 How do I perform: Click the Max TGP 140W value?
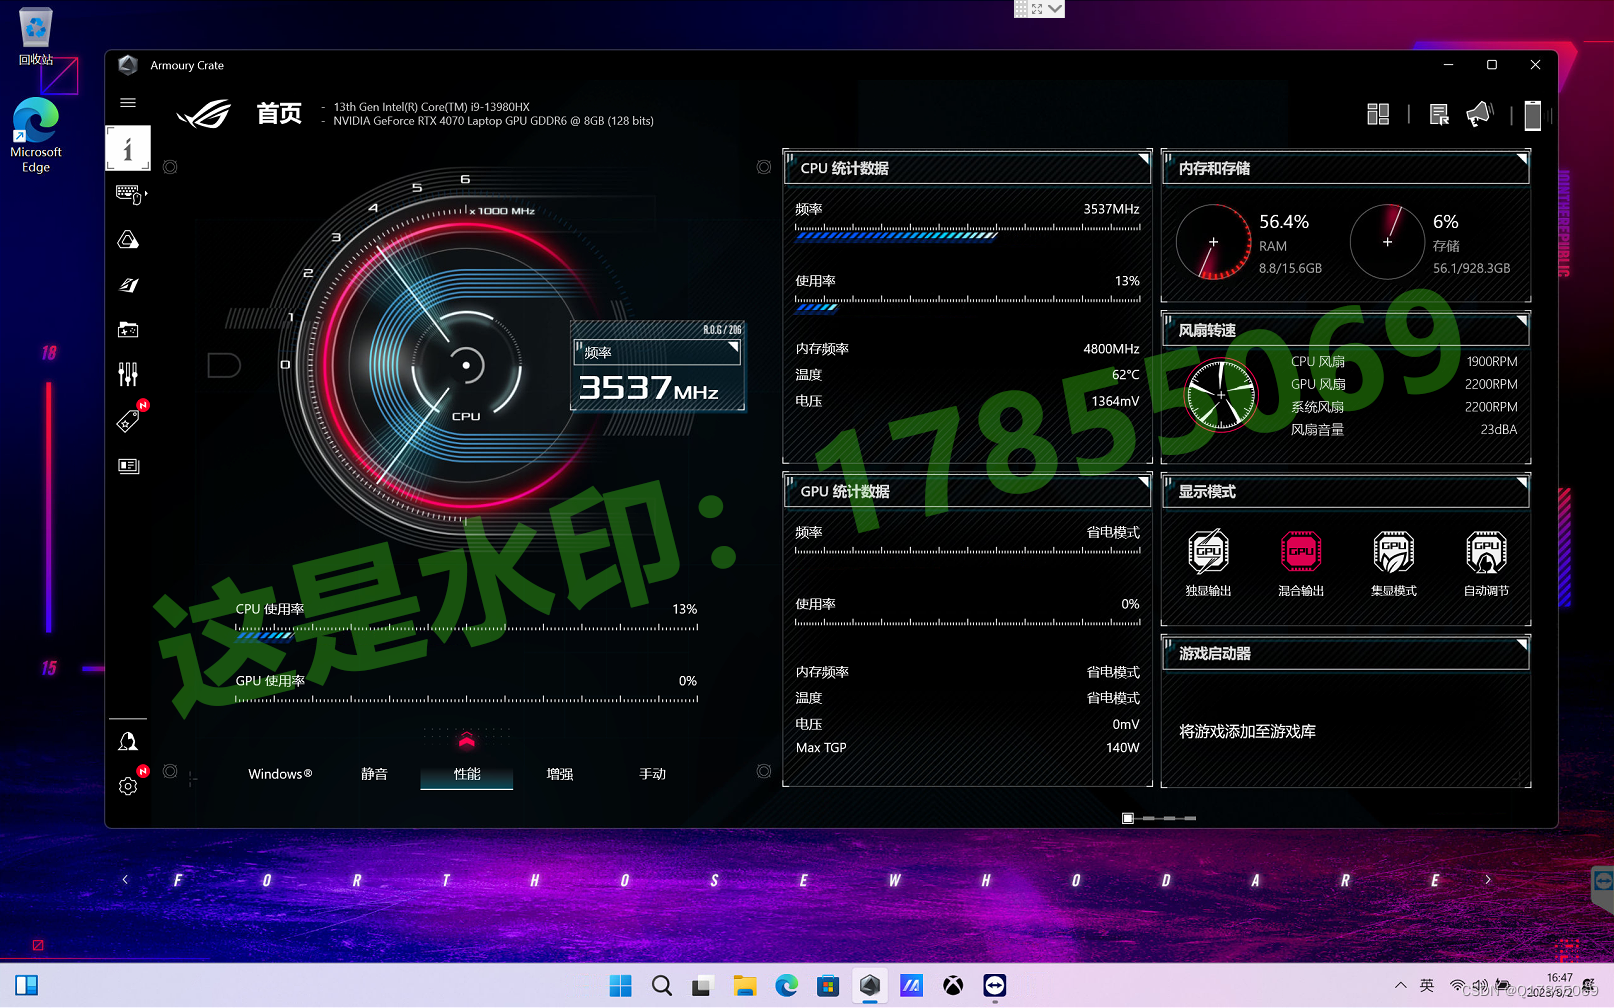(1123, 748)
